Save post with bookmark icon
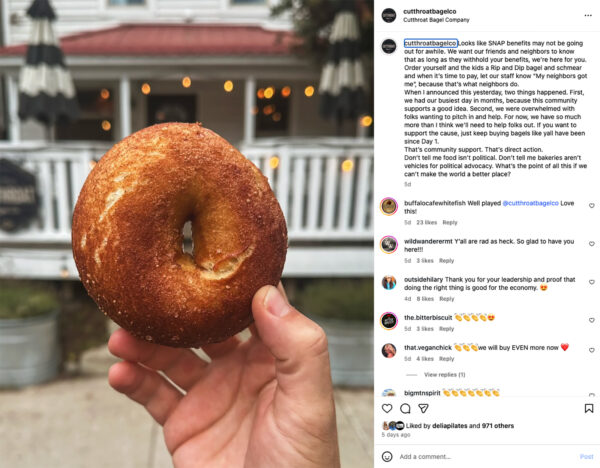The image size is (600, 468). point(589,408)
